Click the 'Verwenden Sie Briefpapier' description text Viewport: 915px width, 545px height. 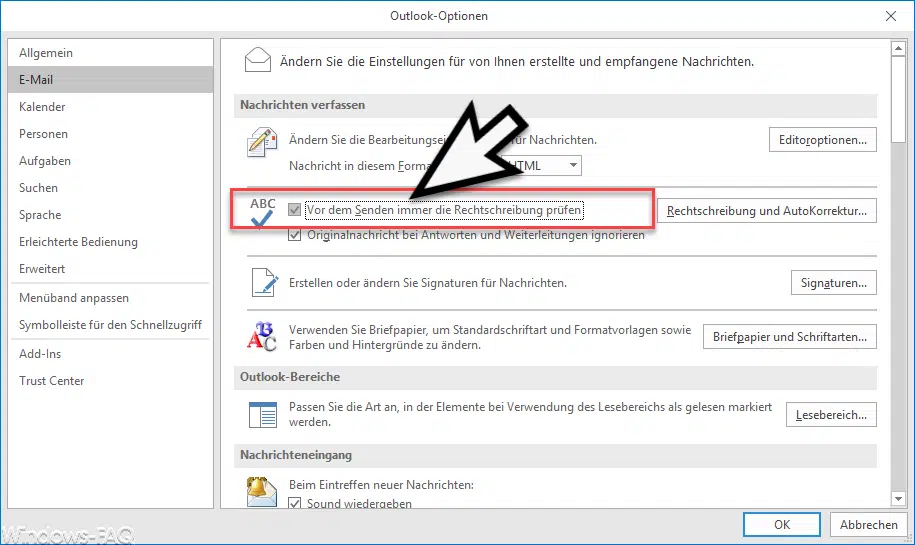pos(490,337)
